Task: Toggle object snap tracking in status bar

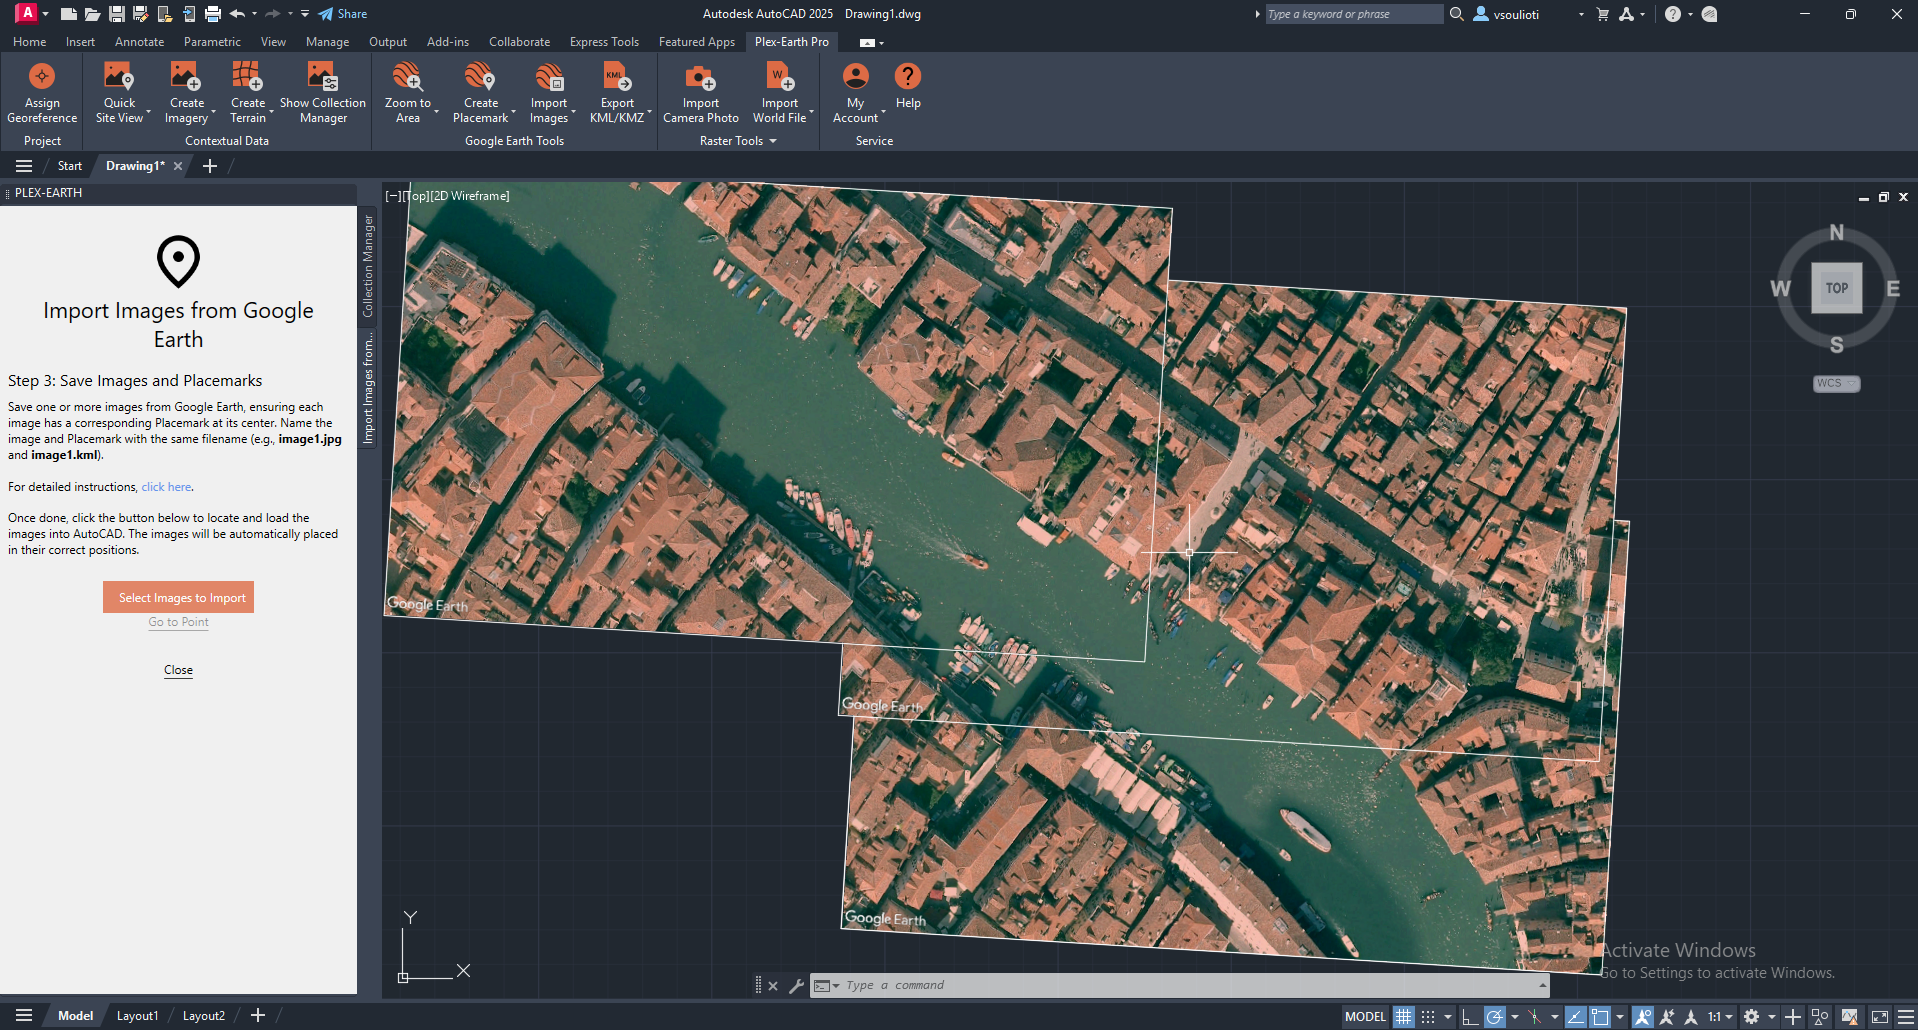Action: (1576, 1017)
